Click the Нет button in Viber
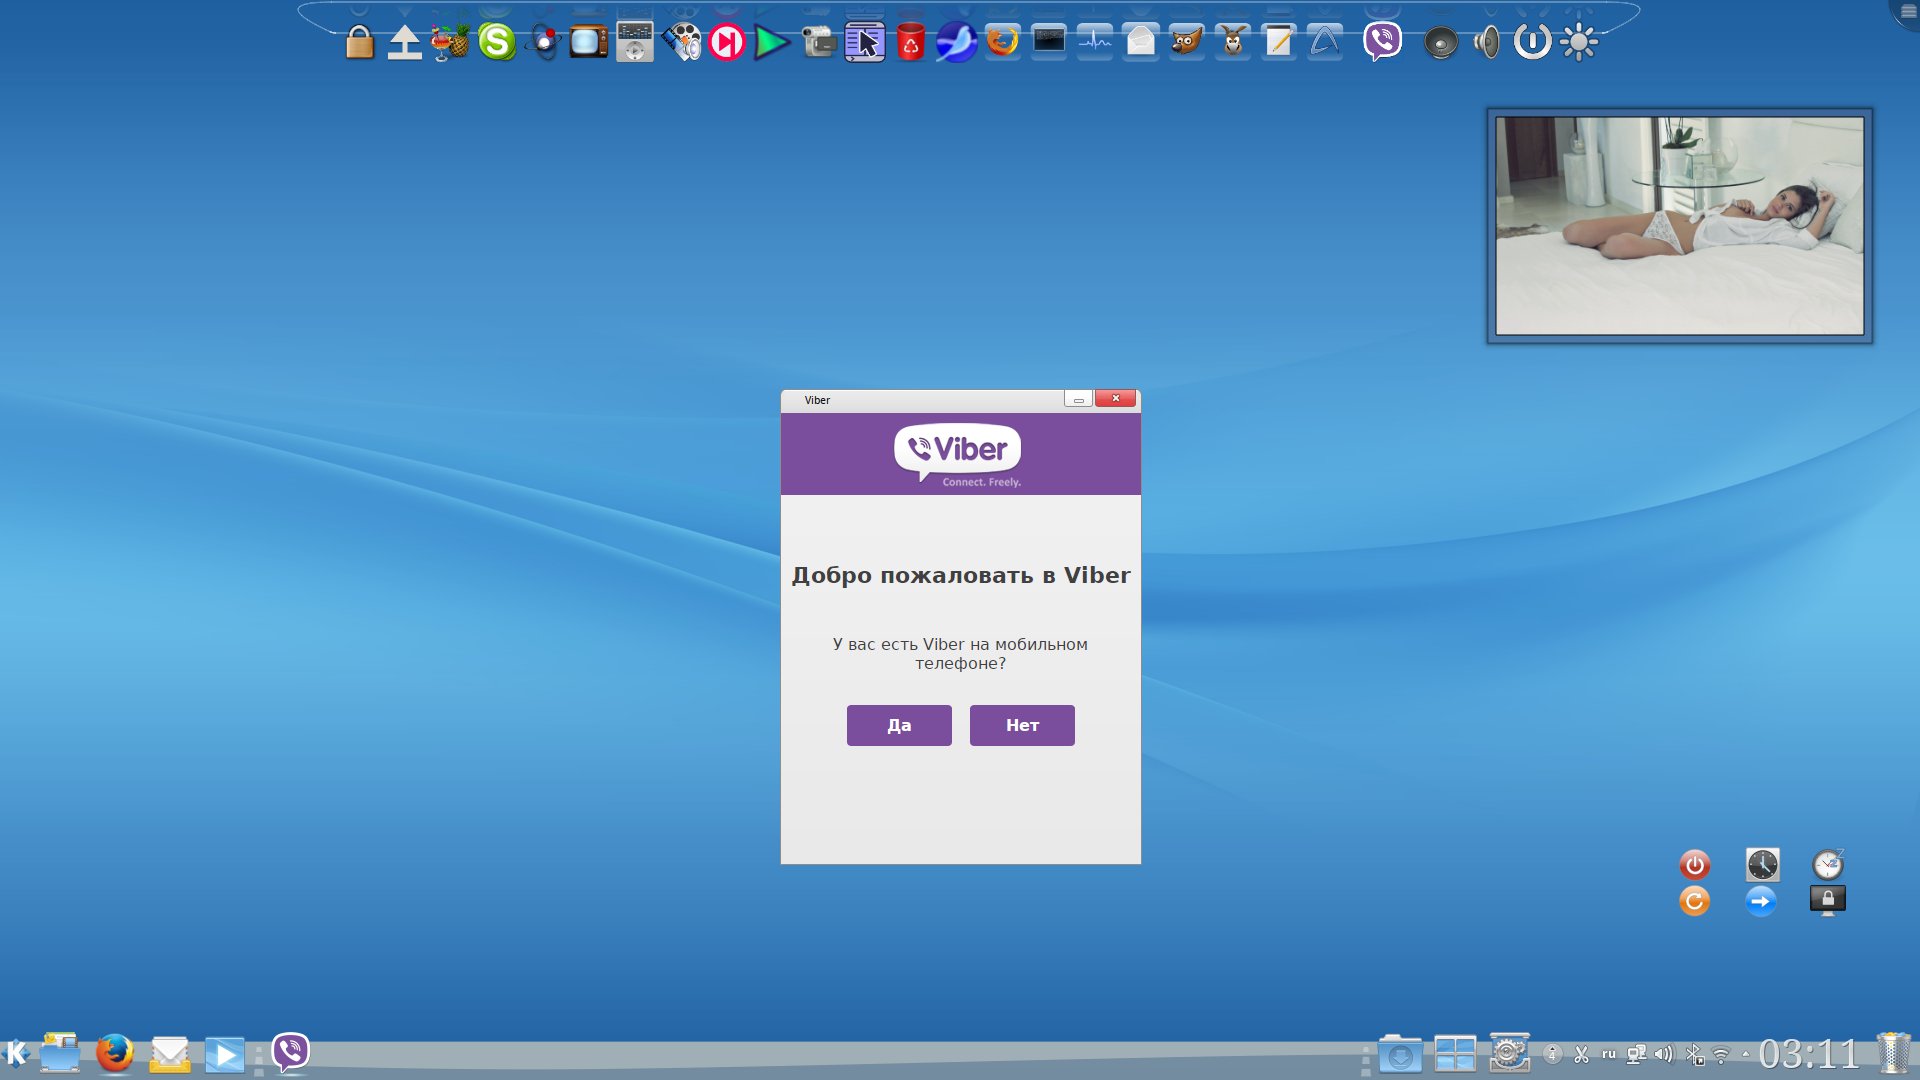 [1021, 725]
